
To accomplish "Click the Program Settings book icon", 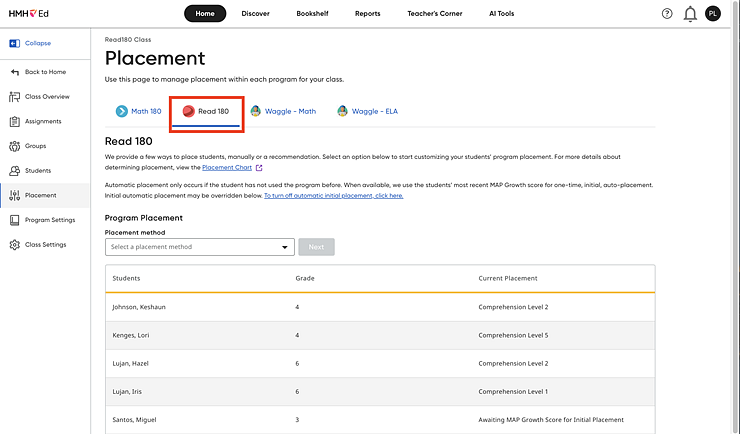I will (15, 220).
